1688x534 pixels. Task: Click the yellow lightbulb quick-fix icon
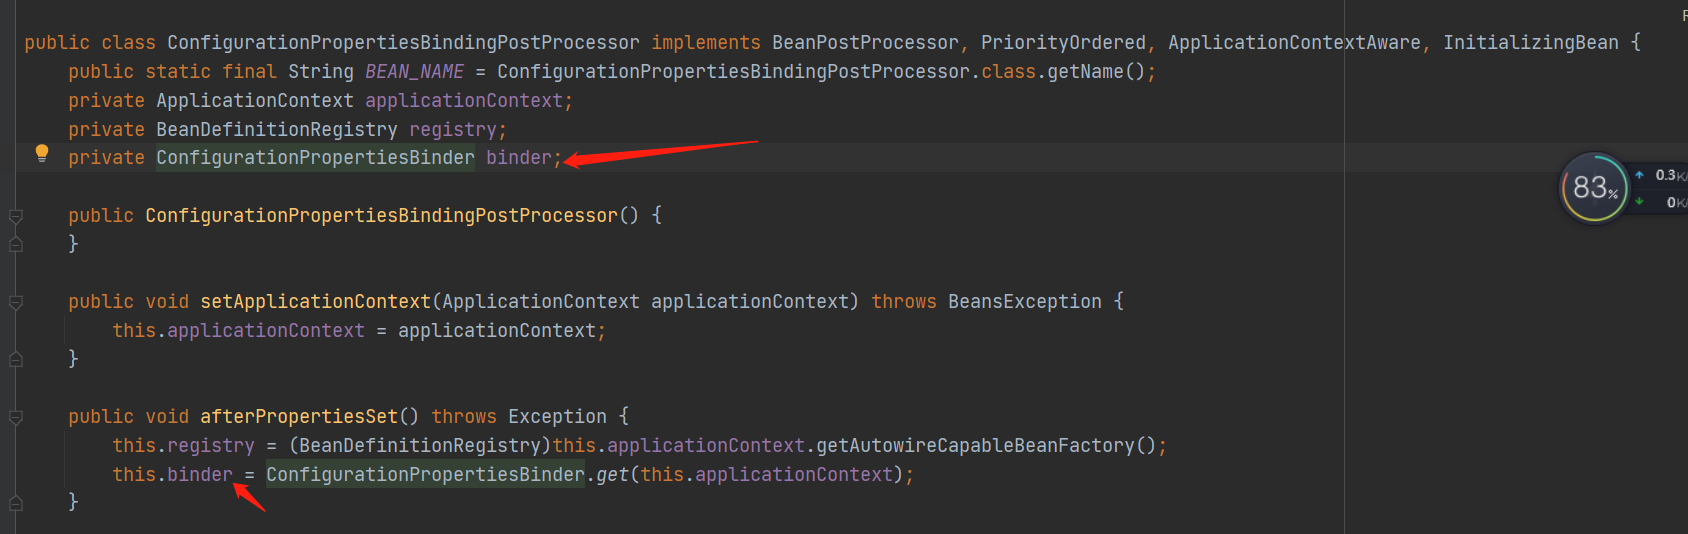pyautogui.click(x=42, y=153)
